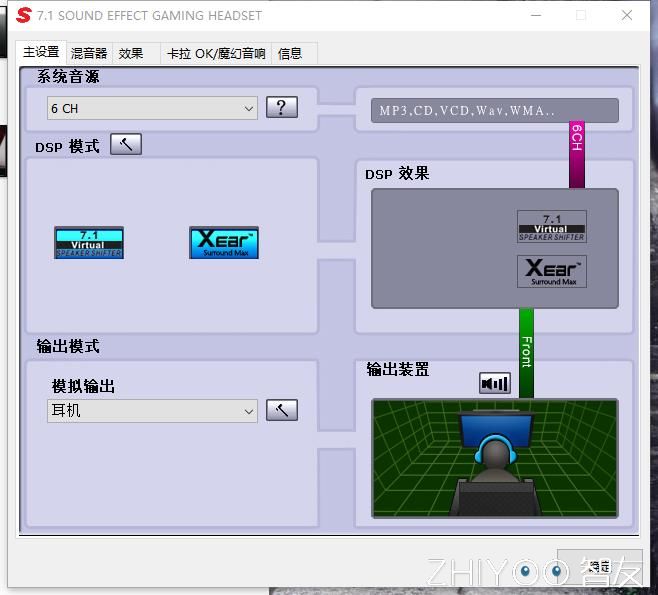The height and width of the screenshot is (595, 658).
Task: Switch to the 混音器 tab
Action: (x=89, y=54)
